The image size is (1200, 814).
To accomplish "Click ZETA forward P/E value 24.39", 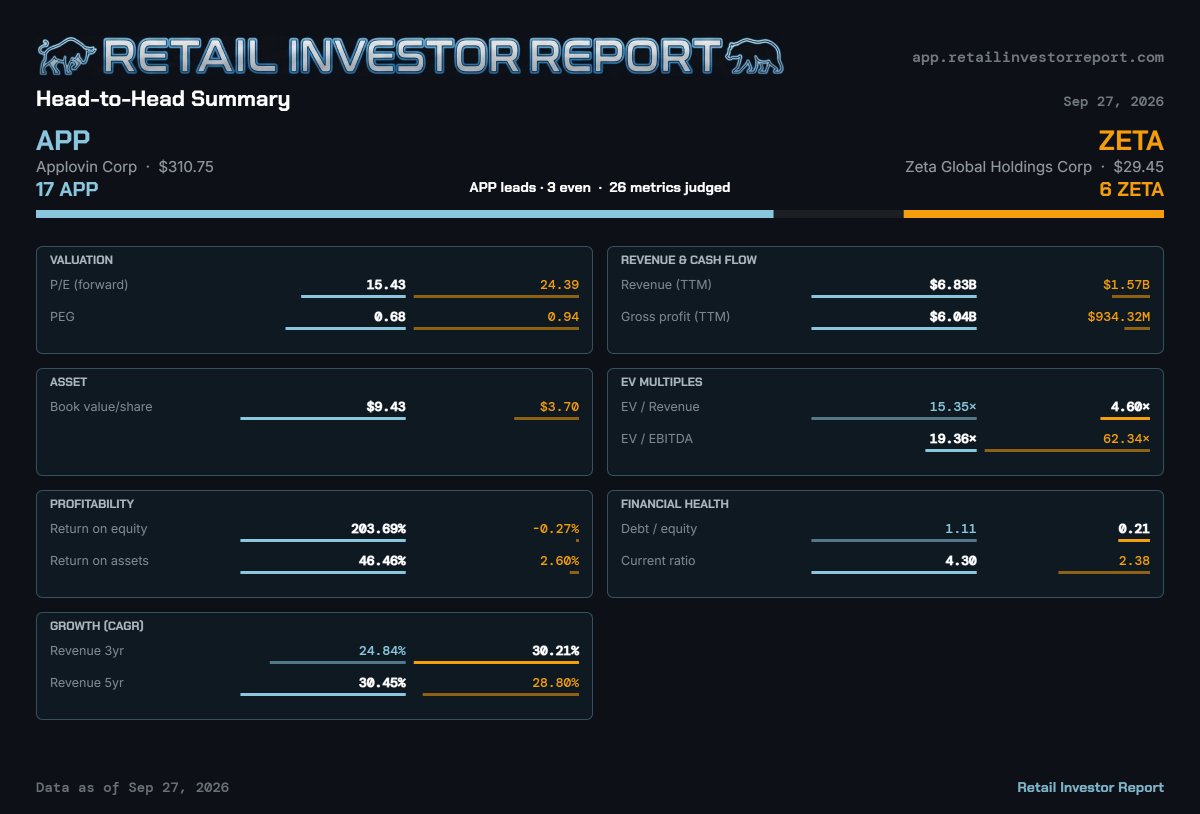I will [559, 285].
